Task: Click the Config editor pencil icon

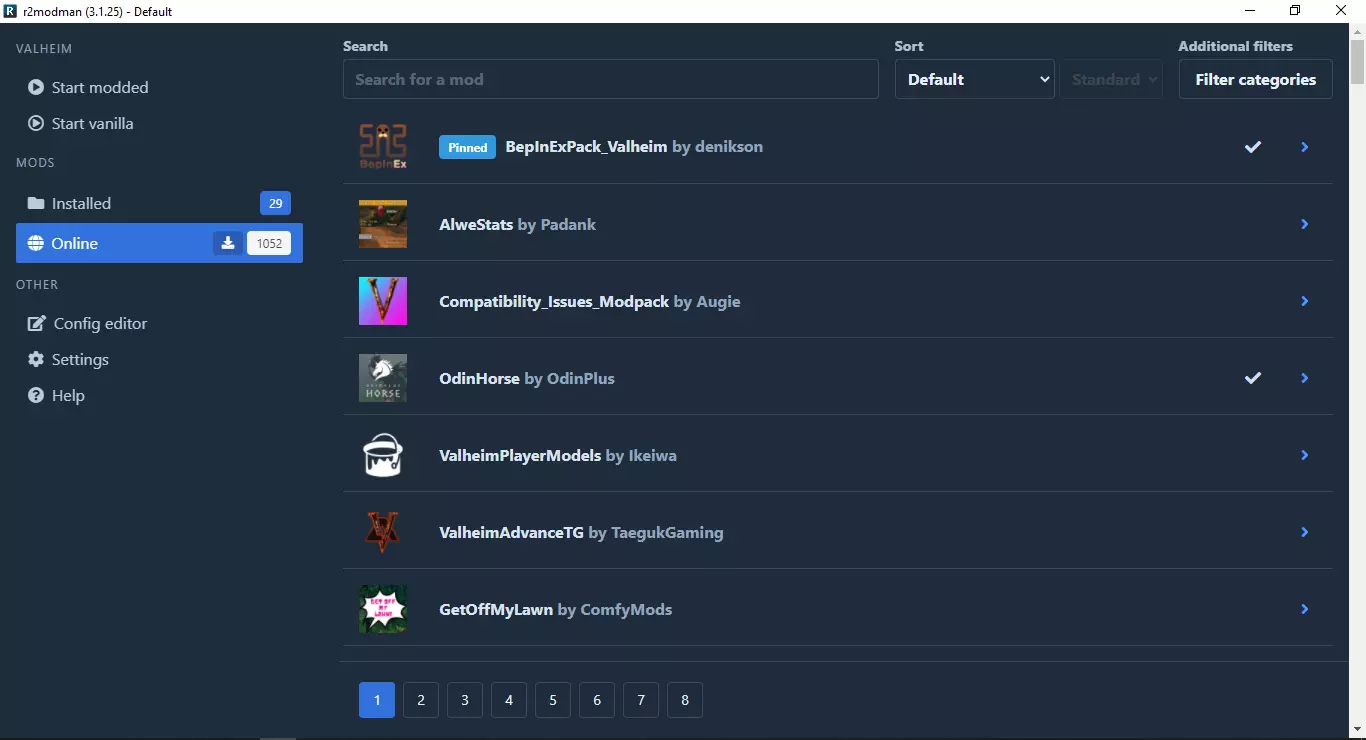Action: (37, 323)
